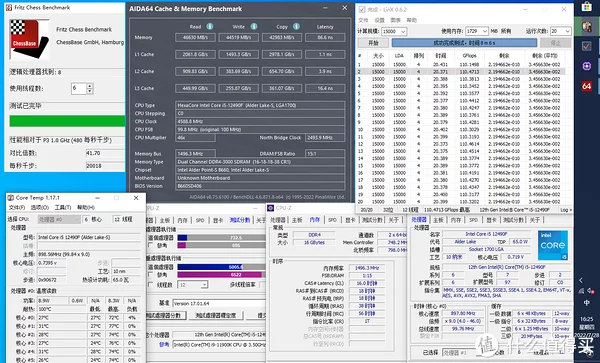
Task: Open Microsoft Store from the taskbar
Action: pyautogui.click(x=587, y=7)
